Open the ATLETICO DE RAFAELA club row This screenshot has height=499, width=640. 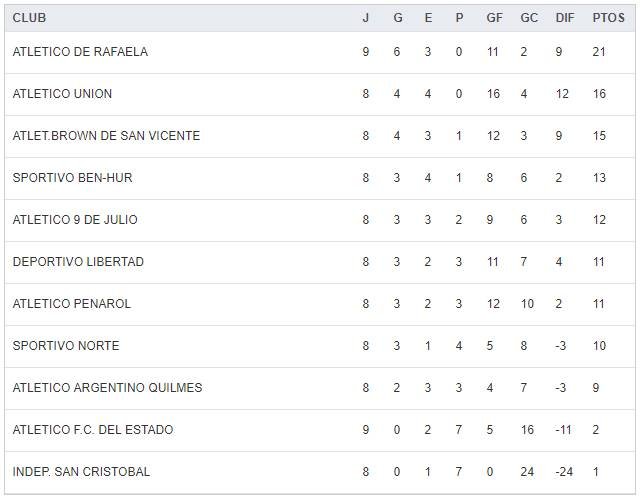80,52
